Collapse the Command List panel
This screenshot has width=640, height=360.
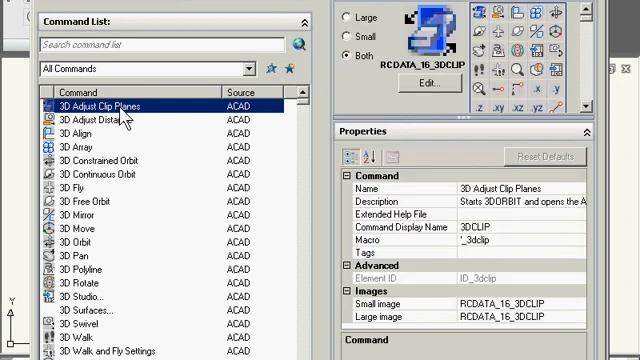point(304,23)
